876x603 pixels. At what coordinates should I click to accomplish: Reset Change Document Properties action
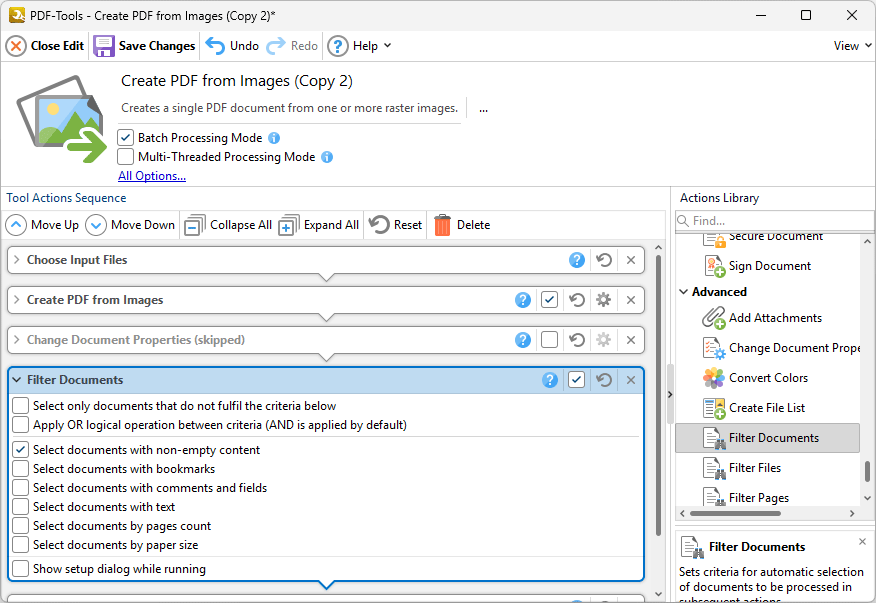click(577, 340)
